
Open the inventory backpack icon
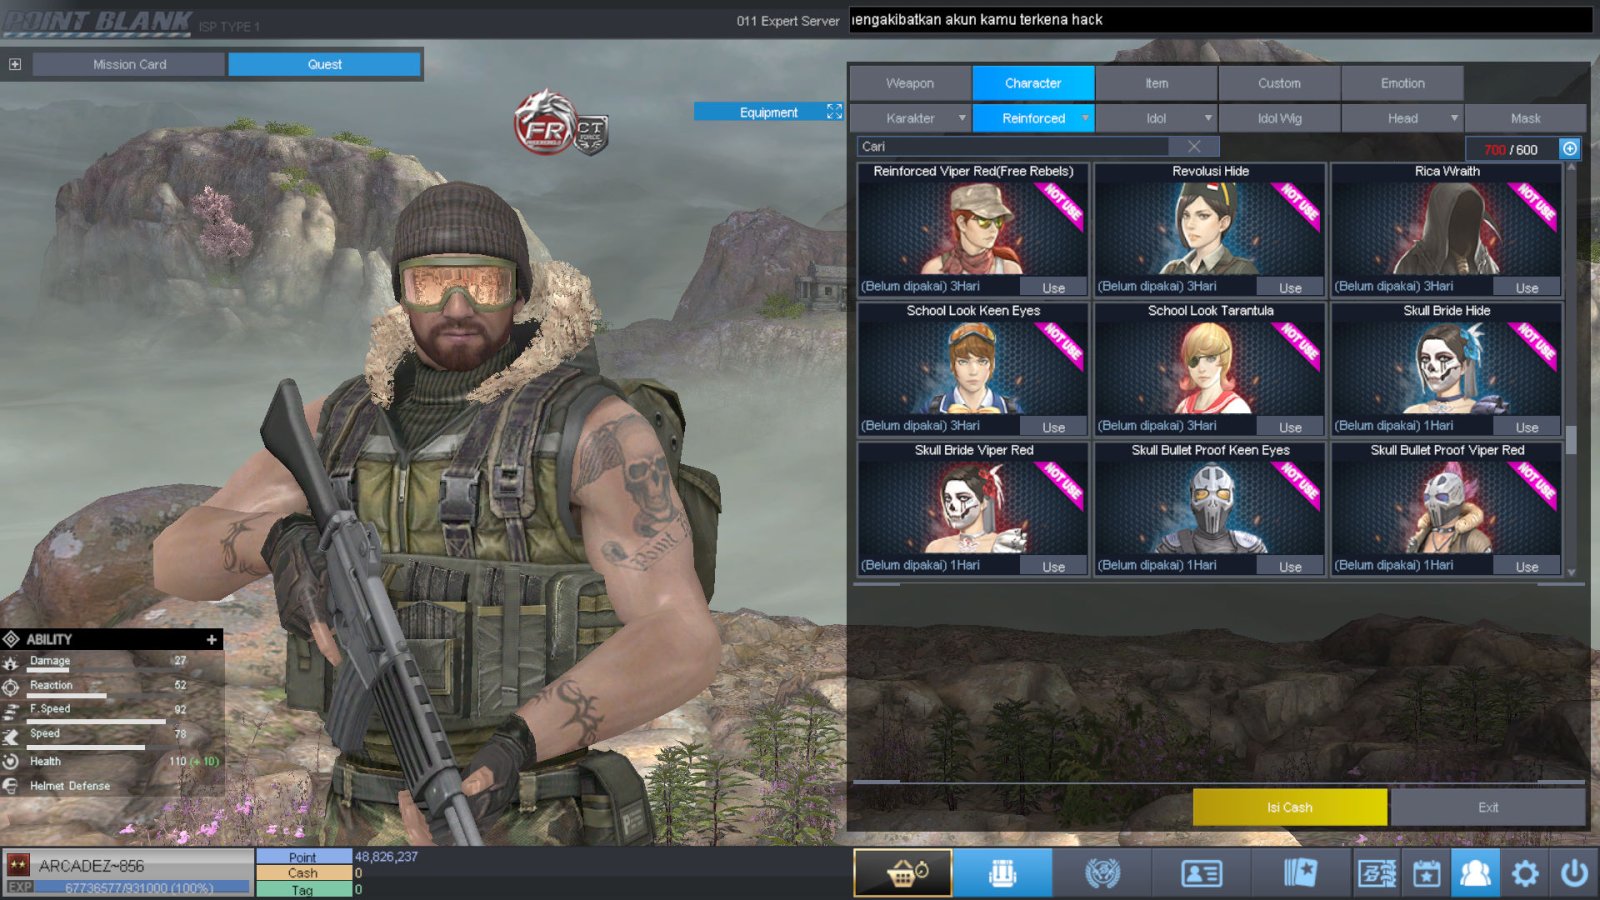click(x=1002, y=873)
